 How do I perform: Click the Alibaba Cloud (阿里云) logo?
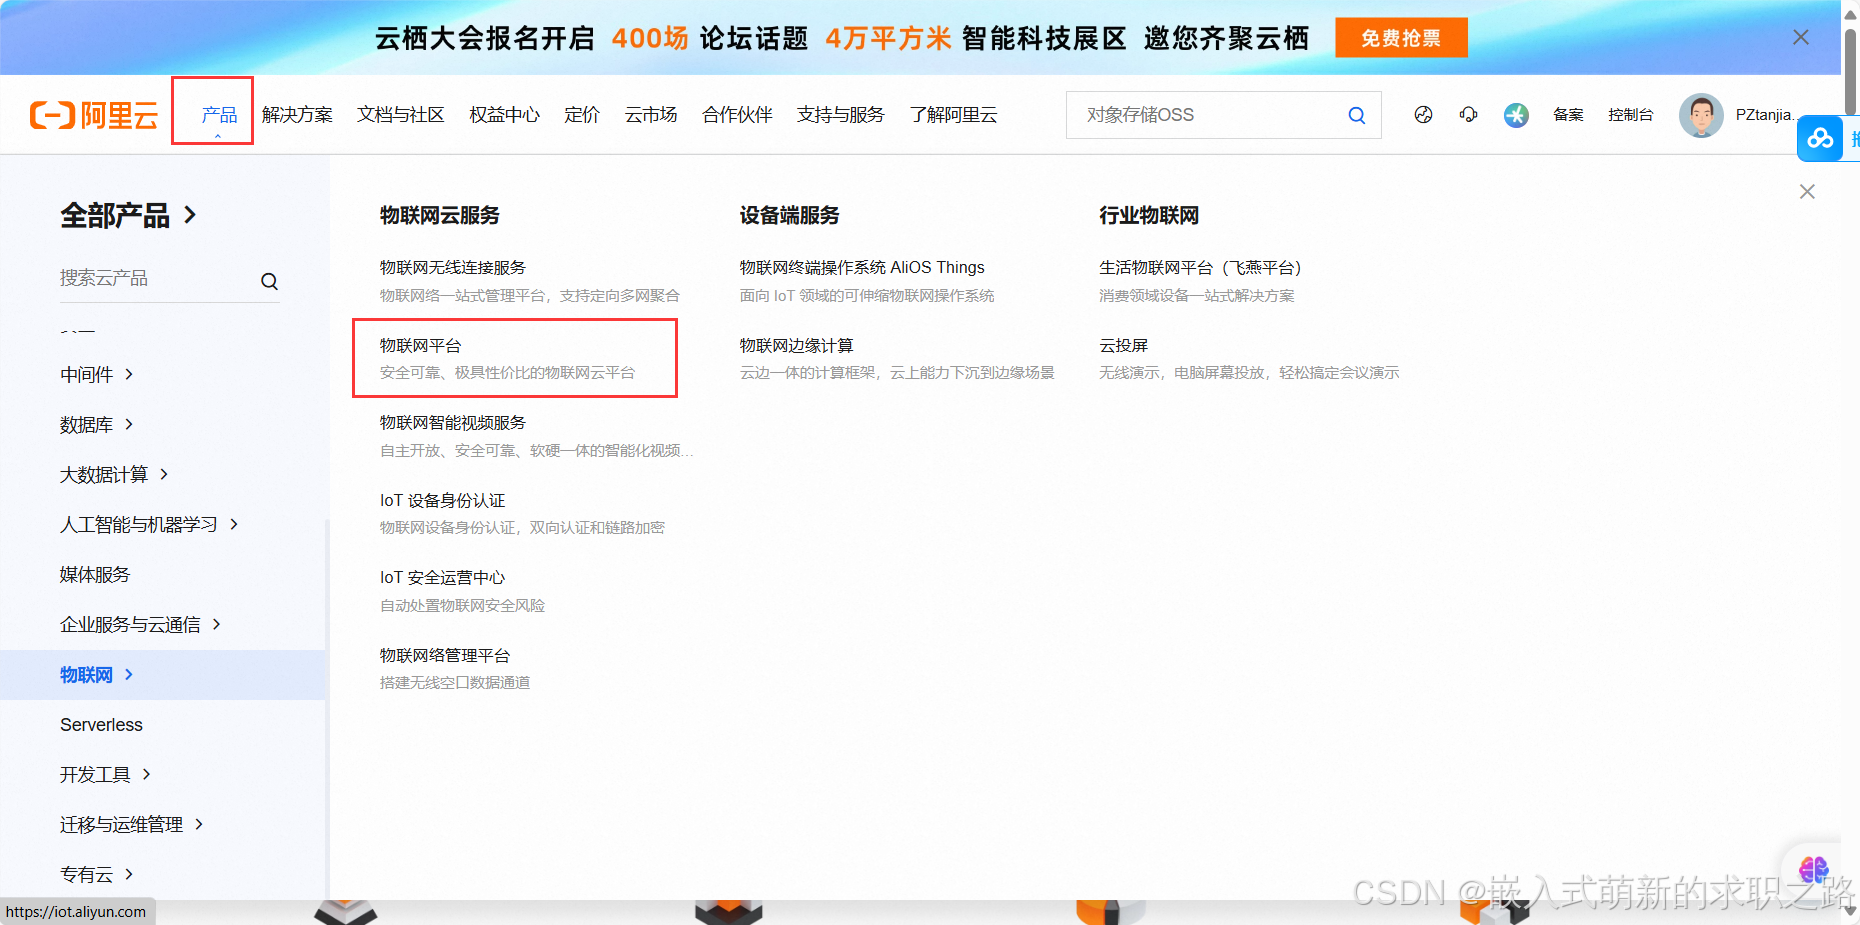pyautogui.click(x=94, y=115)
